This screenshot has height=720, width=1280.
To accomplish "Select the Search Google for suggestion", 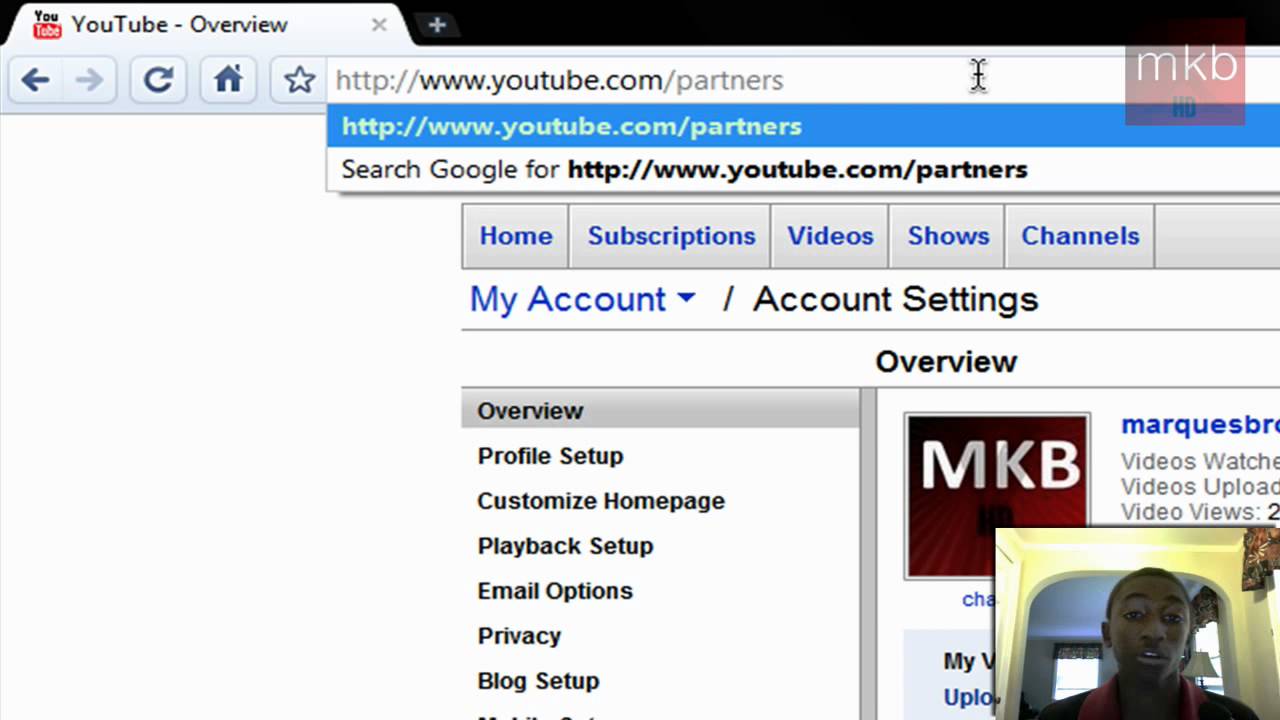I will (803, 169).
